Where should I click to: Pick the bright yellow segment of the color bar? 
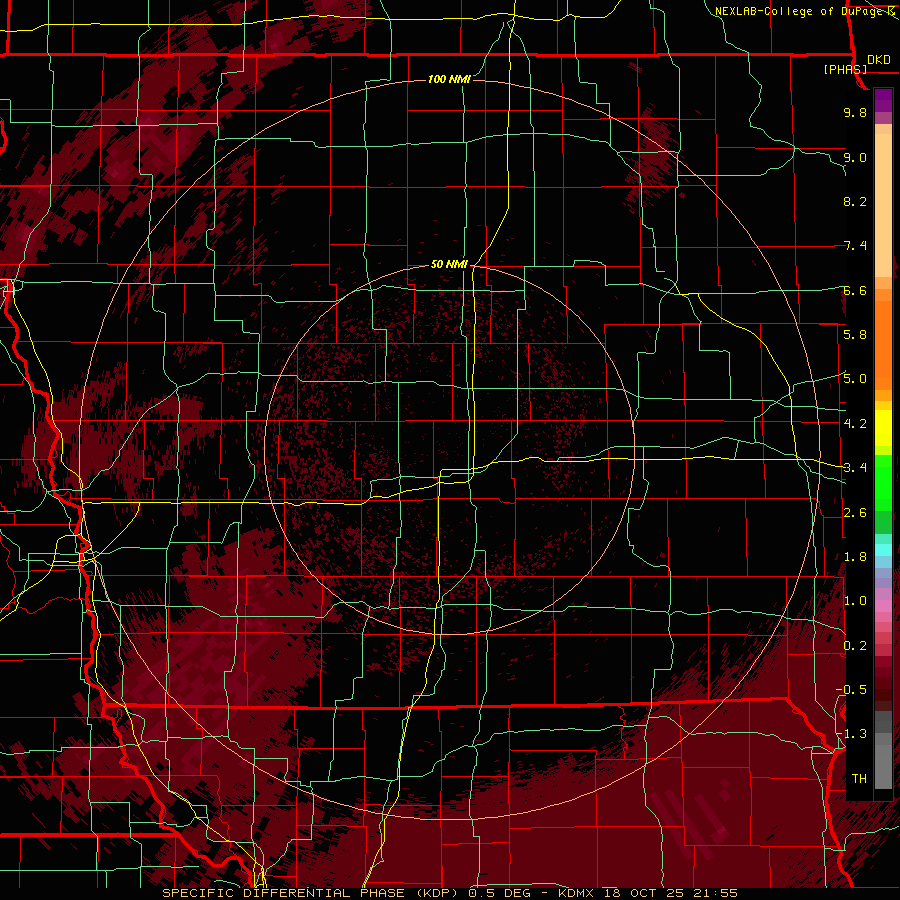(x=883, y=428)
